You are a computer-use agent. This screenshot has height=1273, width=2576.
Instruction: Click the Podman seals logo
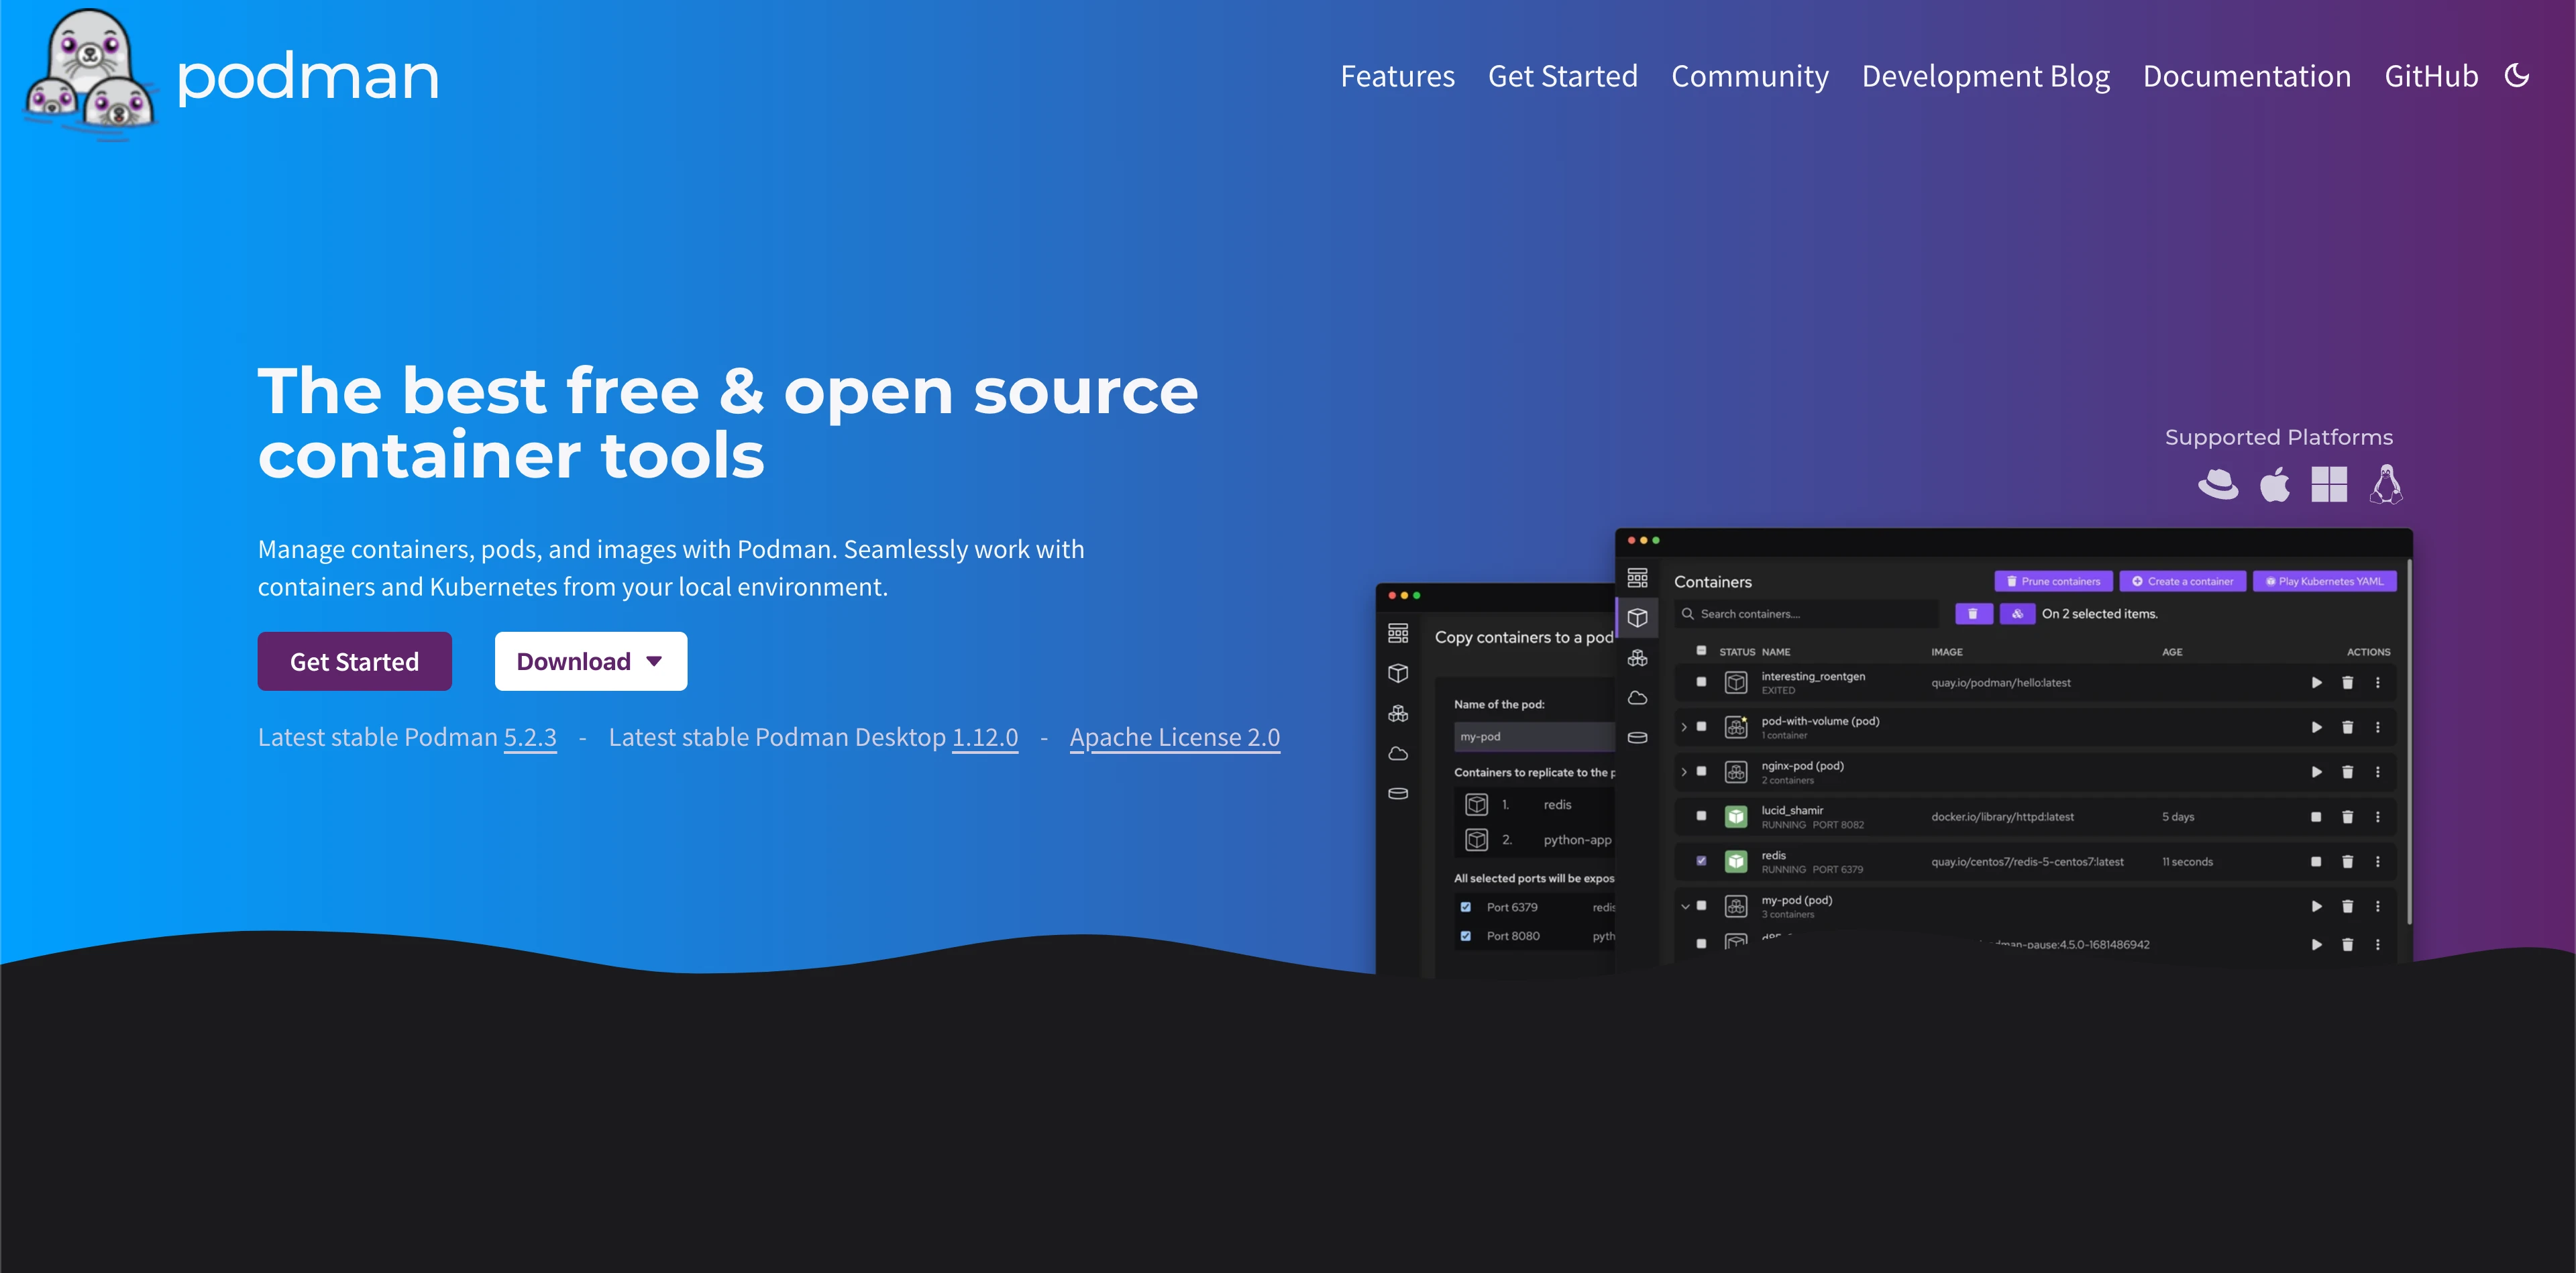[90, 76]
